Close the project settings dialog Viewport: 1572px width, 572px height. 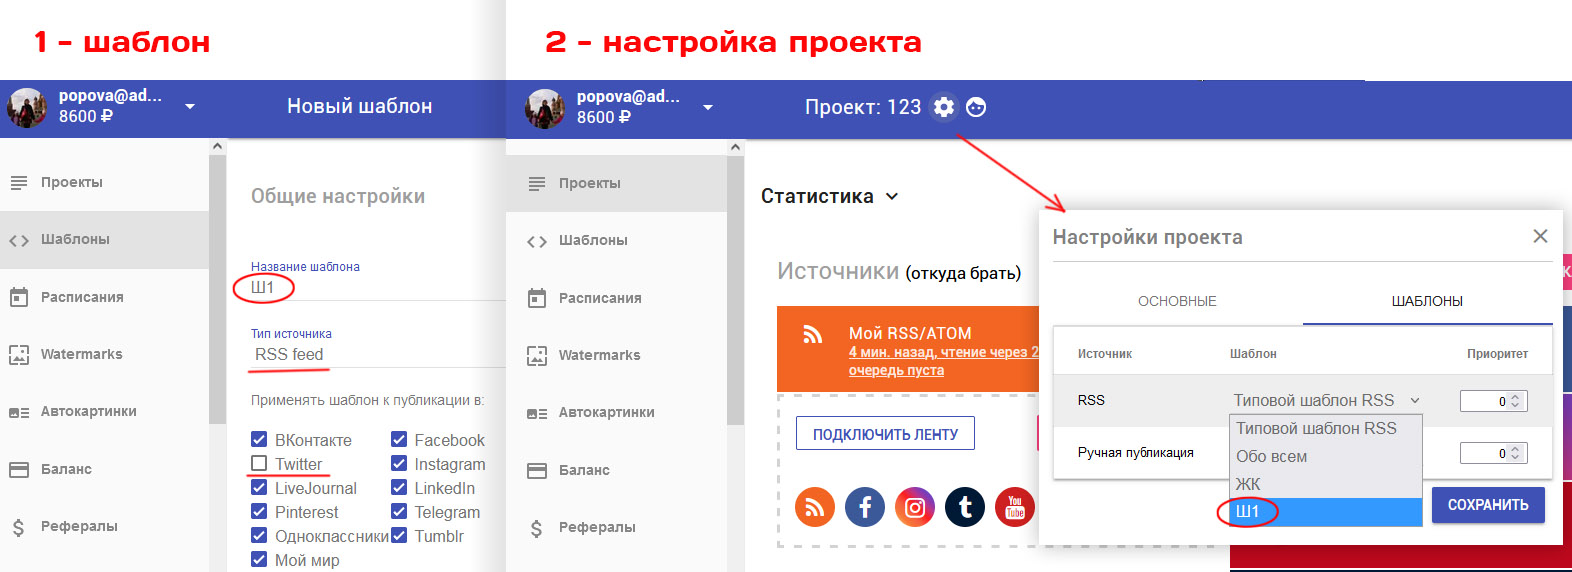coord(1540,236)
